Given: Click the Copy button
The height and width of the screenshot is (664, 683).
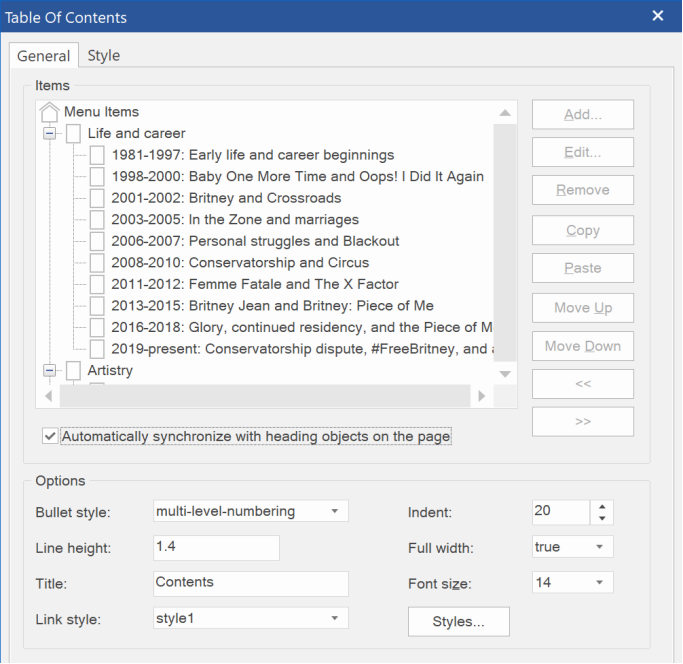Looking at the screenshot, I should click(583, 230).
